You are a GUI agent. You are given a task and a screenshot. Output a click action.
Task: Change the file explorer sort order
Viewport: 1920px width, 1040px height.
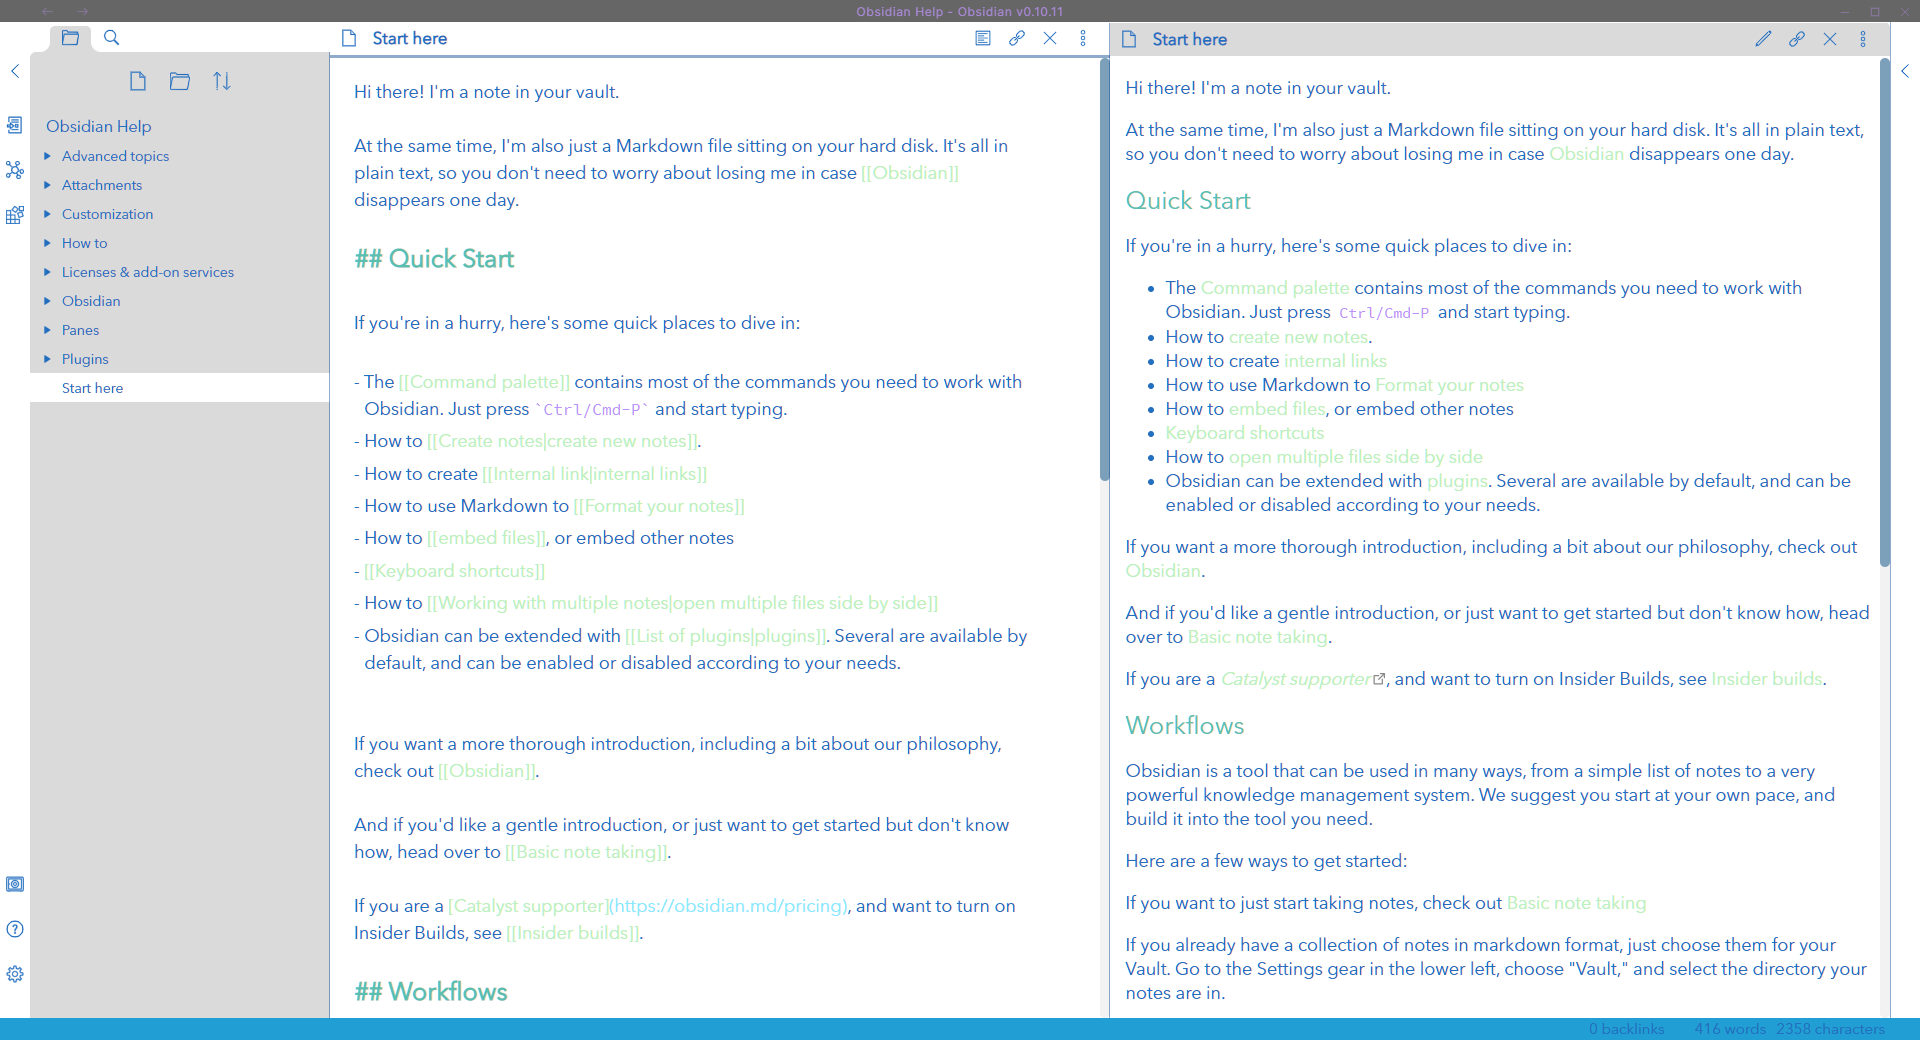222,81
